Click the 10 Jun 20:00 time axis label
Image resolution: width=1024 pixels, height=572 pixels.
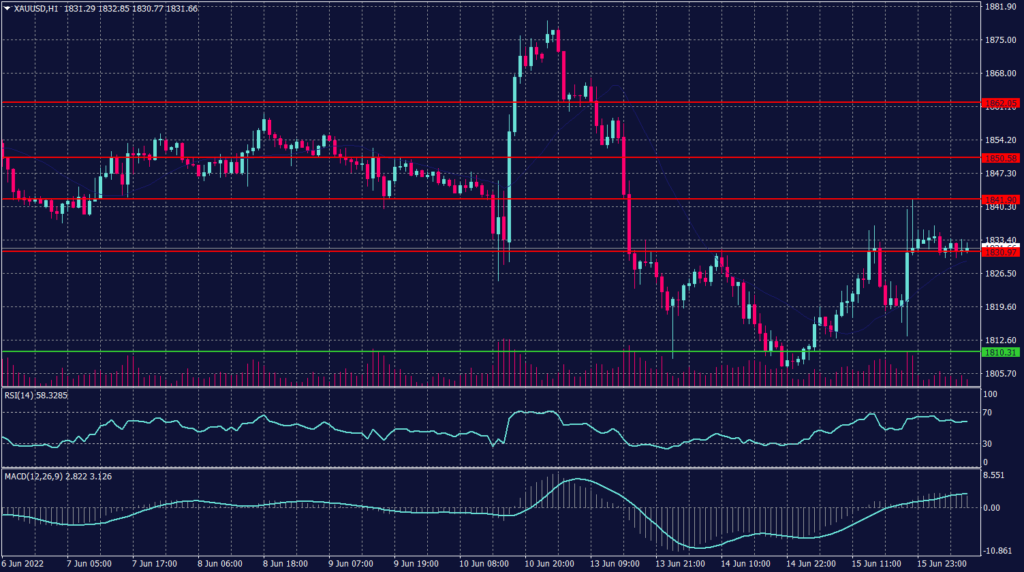[x=550, y=563]
